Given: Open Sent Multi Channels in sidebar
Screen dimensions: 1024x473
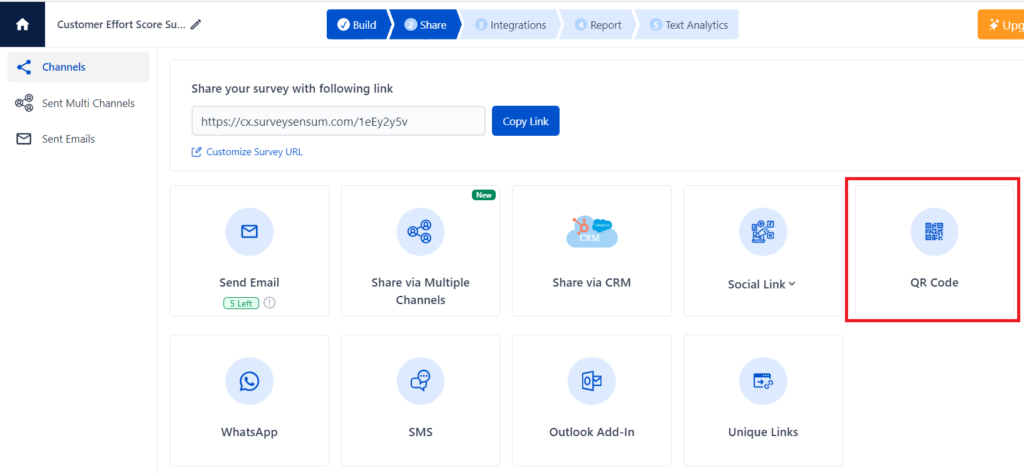Looking at the screenshot, I should 87,103.
